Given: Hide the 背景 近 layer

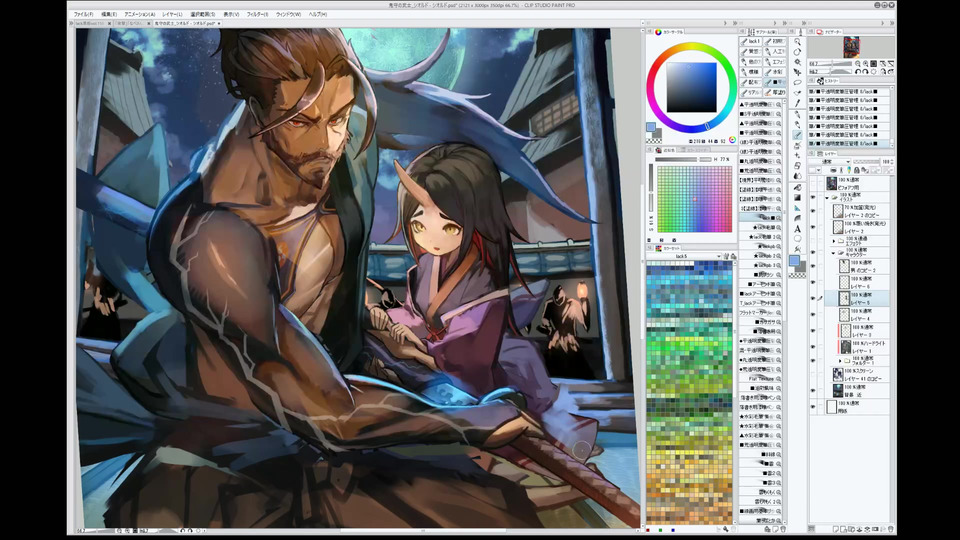Looking at the screenshot, I should click(813, 390).
